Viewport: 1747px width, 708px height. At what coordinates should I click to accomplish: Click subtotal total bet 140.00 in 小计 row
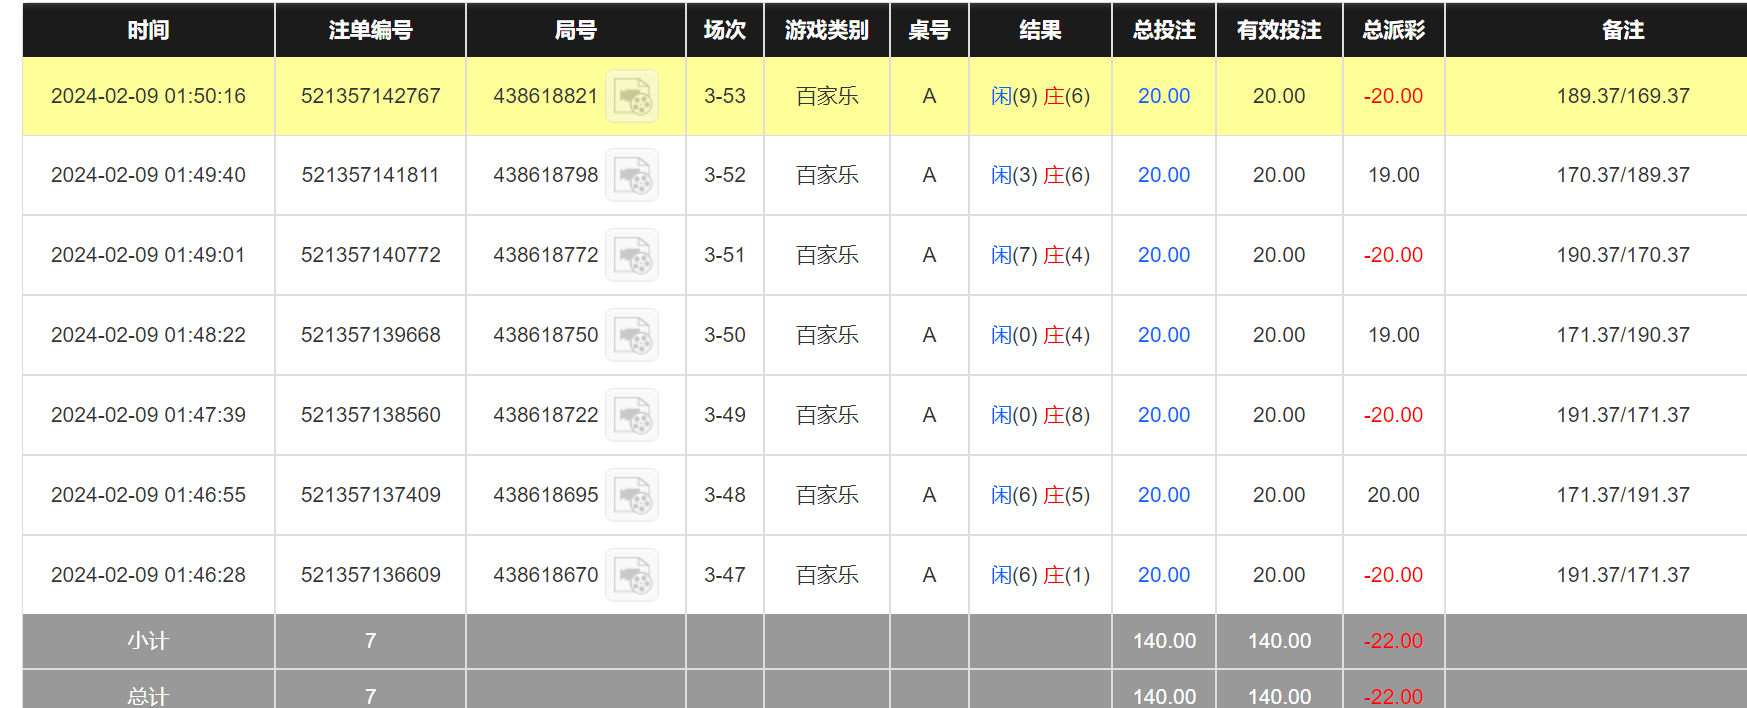click(1164, 641)
